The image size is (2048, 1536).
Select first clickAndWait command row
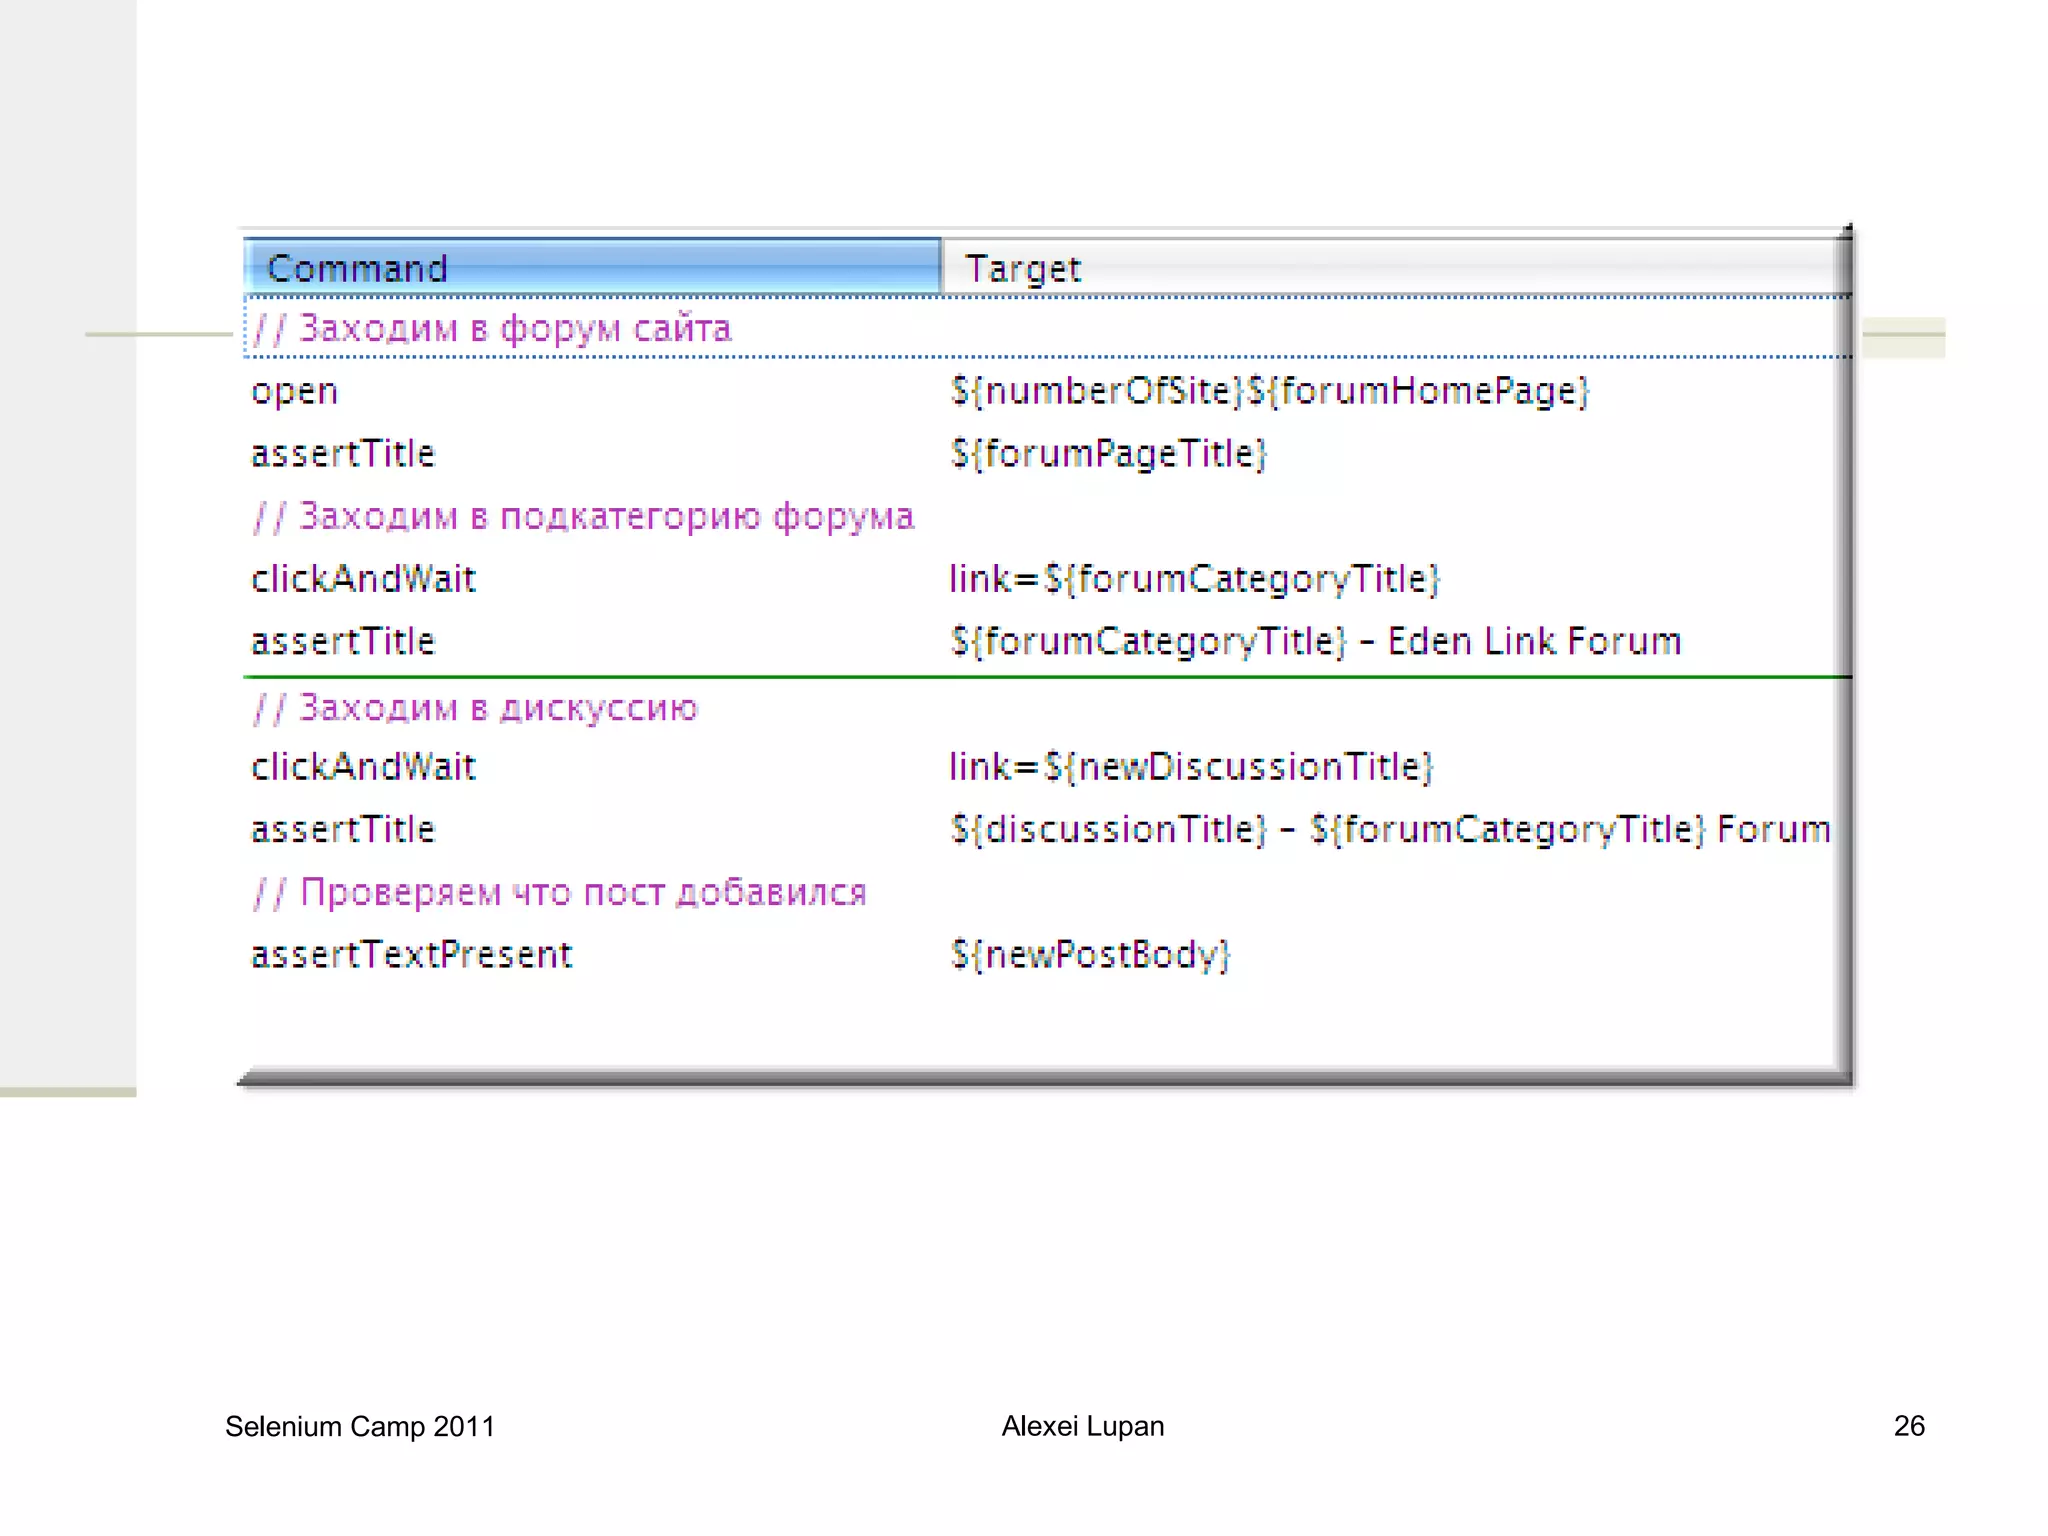click(x=363, y=579)
